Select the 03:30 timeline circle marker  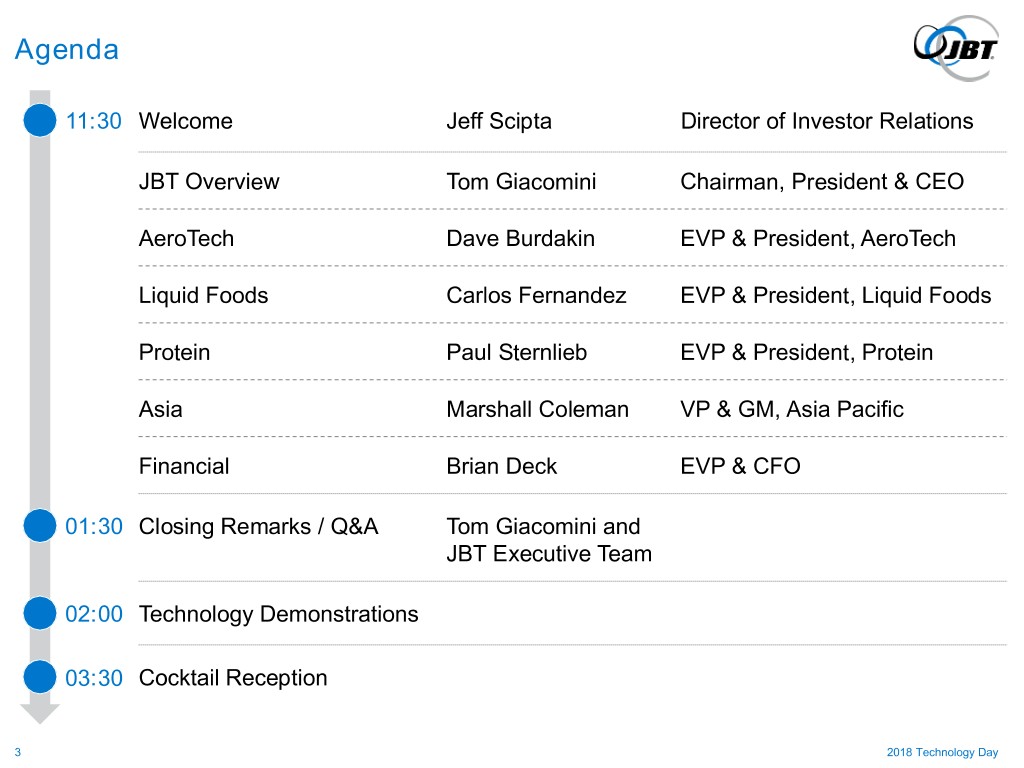click(x=39, y=677)
